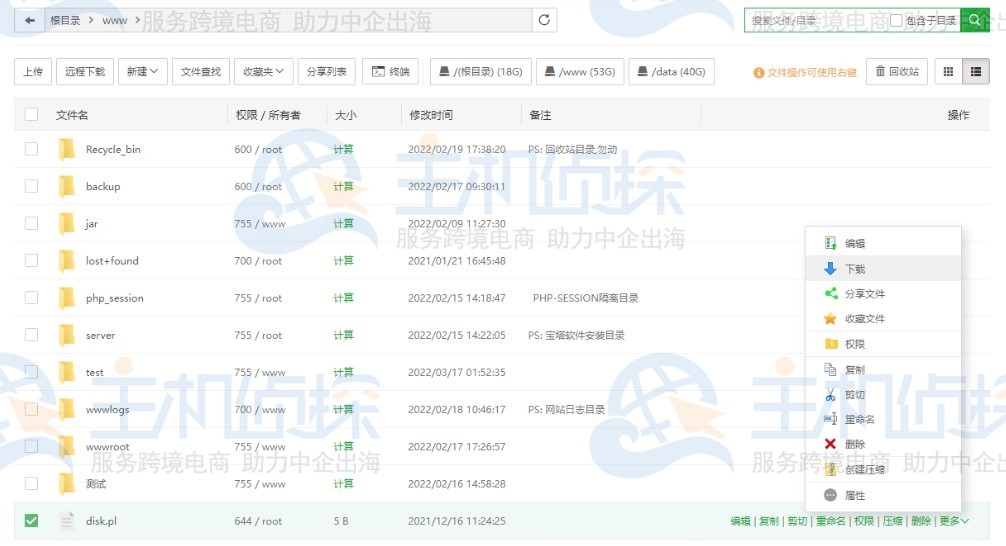
Task: Choose 剪切 in the context menu
Action: 883,395
